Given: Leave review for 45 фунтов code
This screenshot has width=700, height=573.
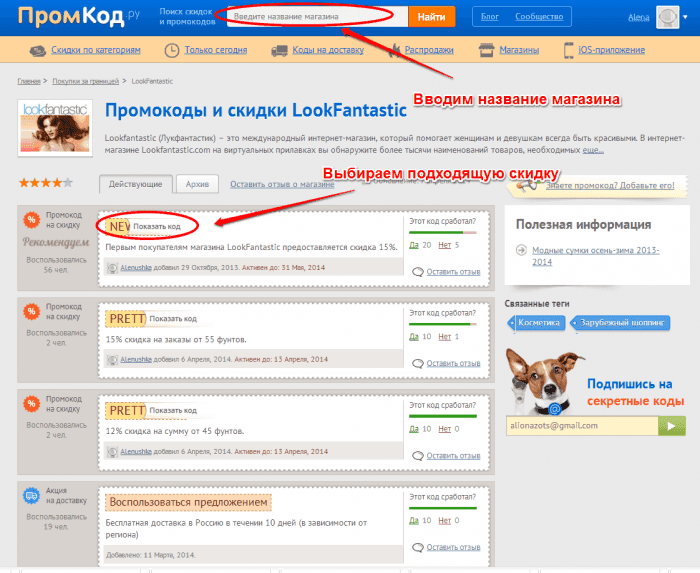Looking at the screenshot, I should click(x=454, y=456).
